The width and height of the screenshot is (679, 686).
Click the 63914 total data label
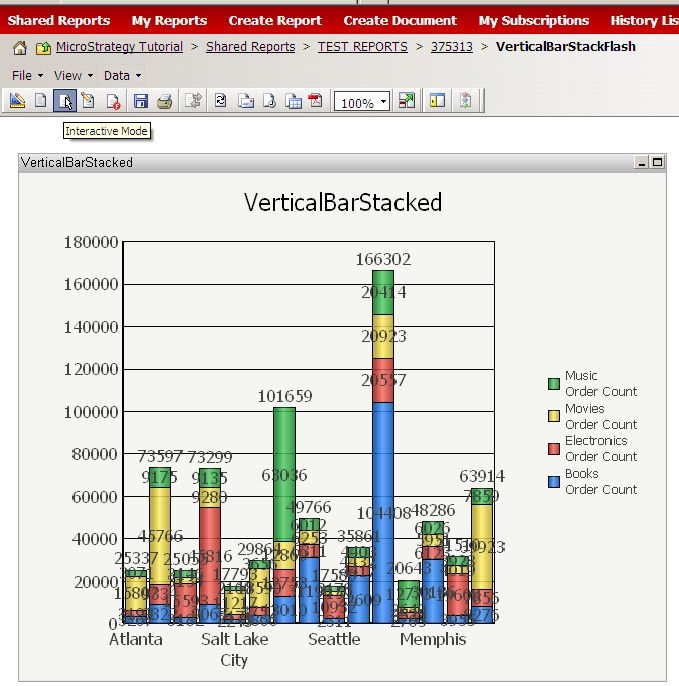click(482, 476)
